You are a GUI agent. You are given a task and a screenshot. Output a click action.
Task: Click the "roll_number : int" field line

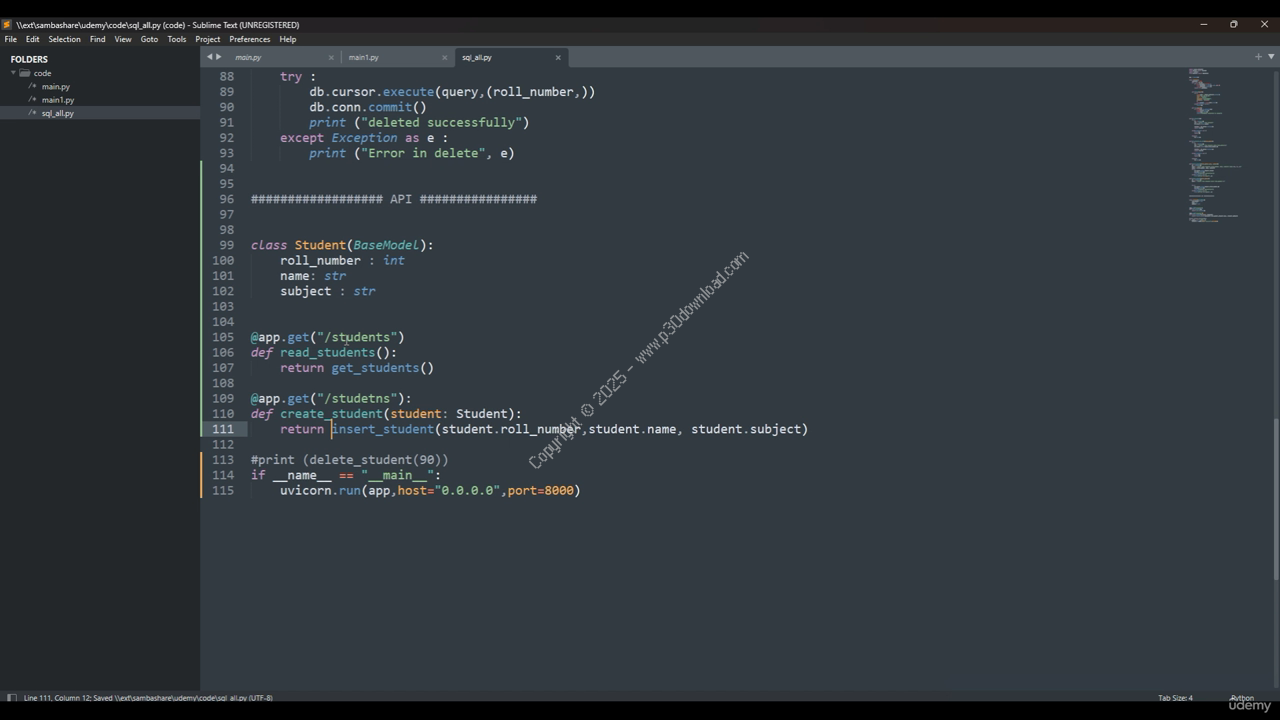[342, 261]
